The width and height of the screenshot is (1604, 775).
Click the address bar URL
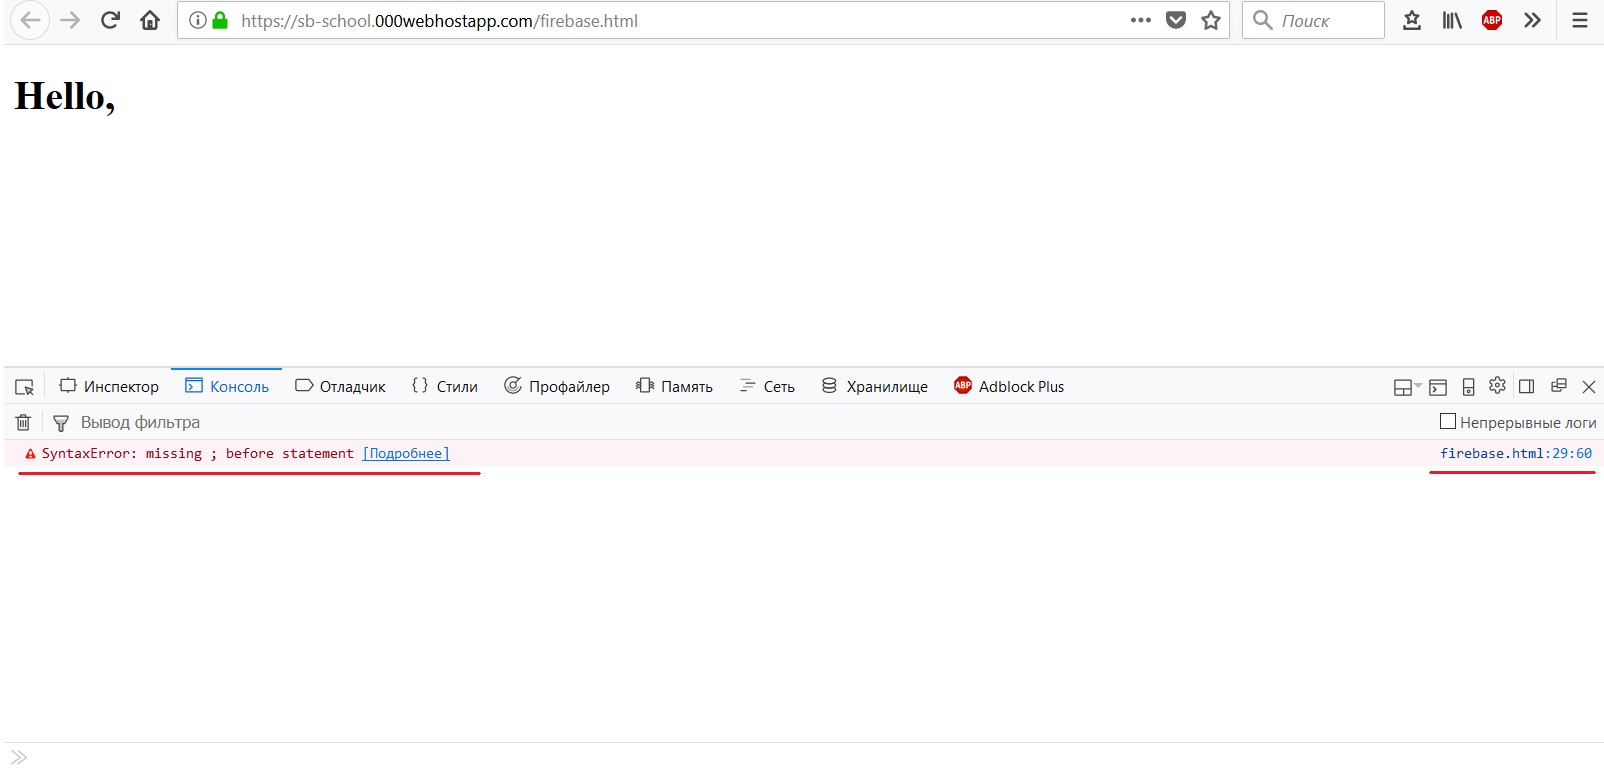click(439, 21)
